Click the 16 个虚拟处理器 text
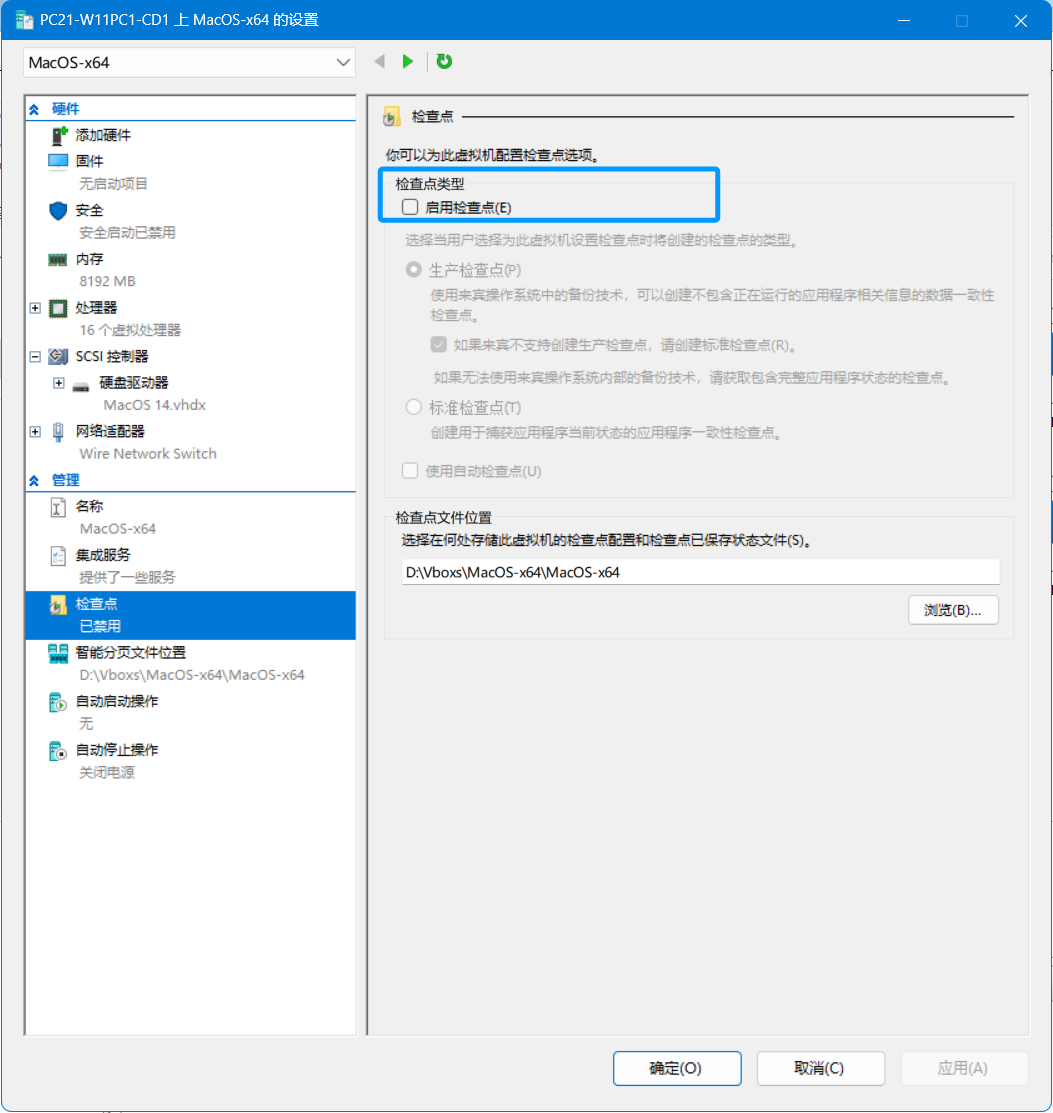1053x1113 pixels. [x=130, y=330]
